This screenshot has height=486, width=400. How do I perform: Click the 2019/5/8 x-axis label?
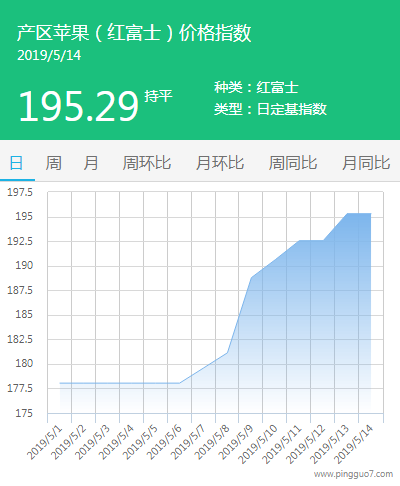(x=213, y=442)
